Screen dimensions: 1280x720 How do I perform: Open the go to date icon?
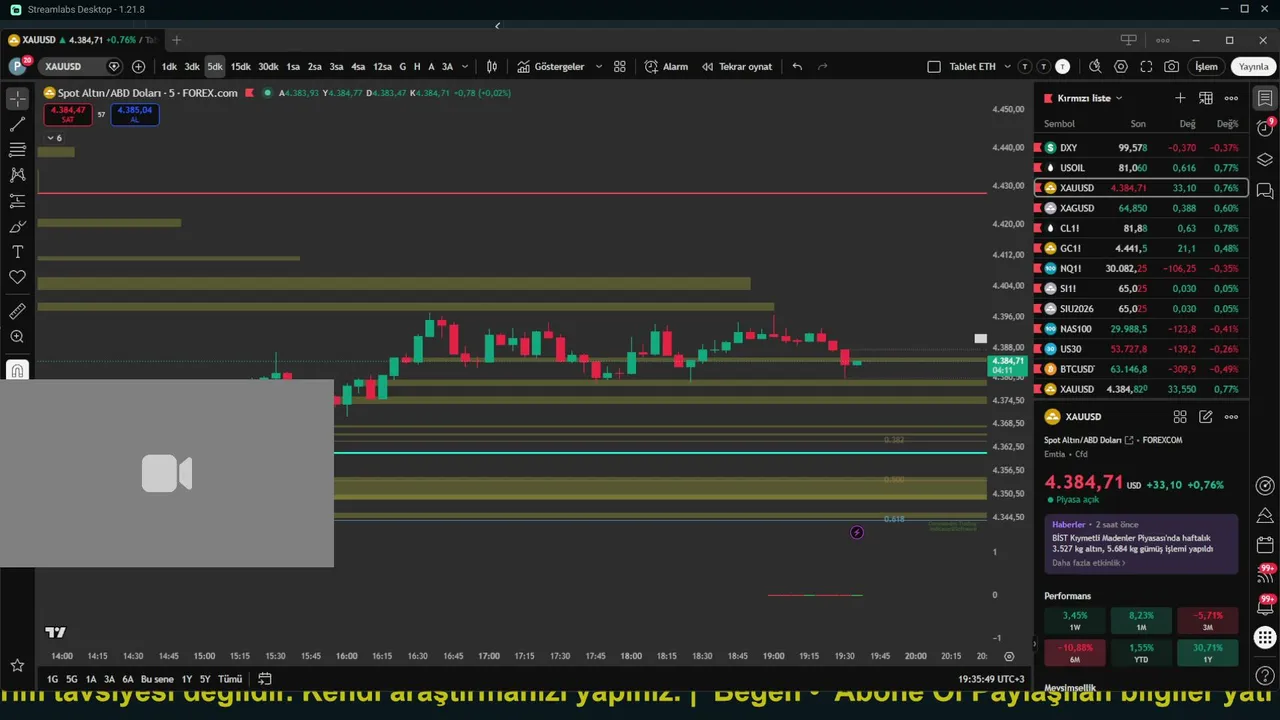pyautogui.click(x=265, y=679)
